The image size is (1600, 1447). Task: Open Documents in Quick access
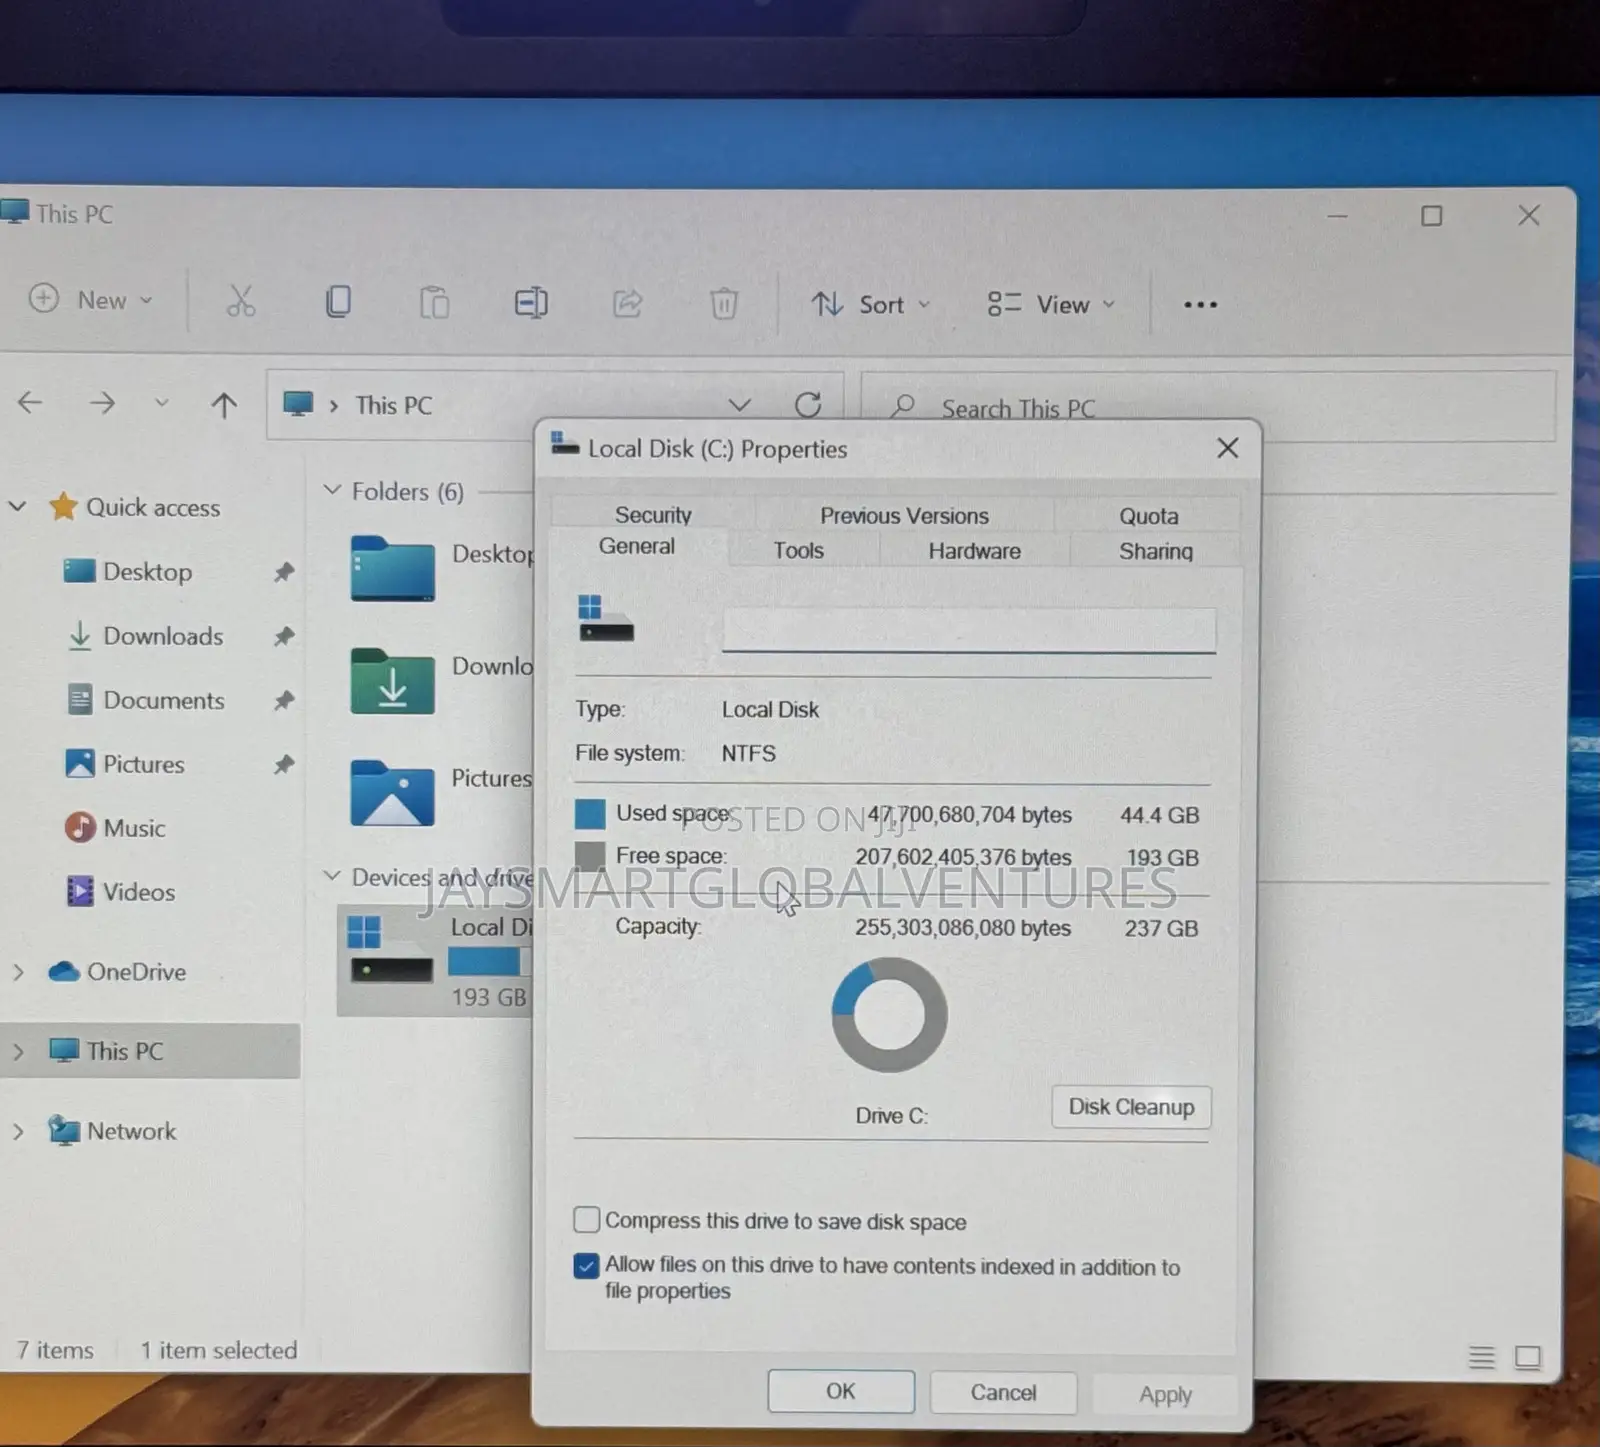point(145,700)
